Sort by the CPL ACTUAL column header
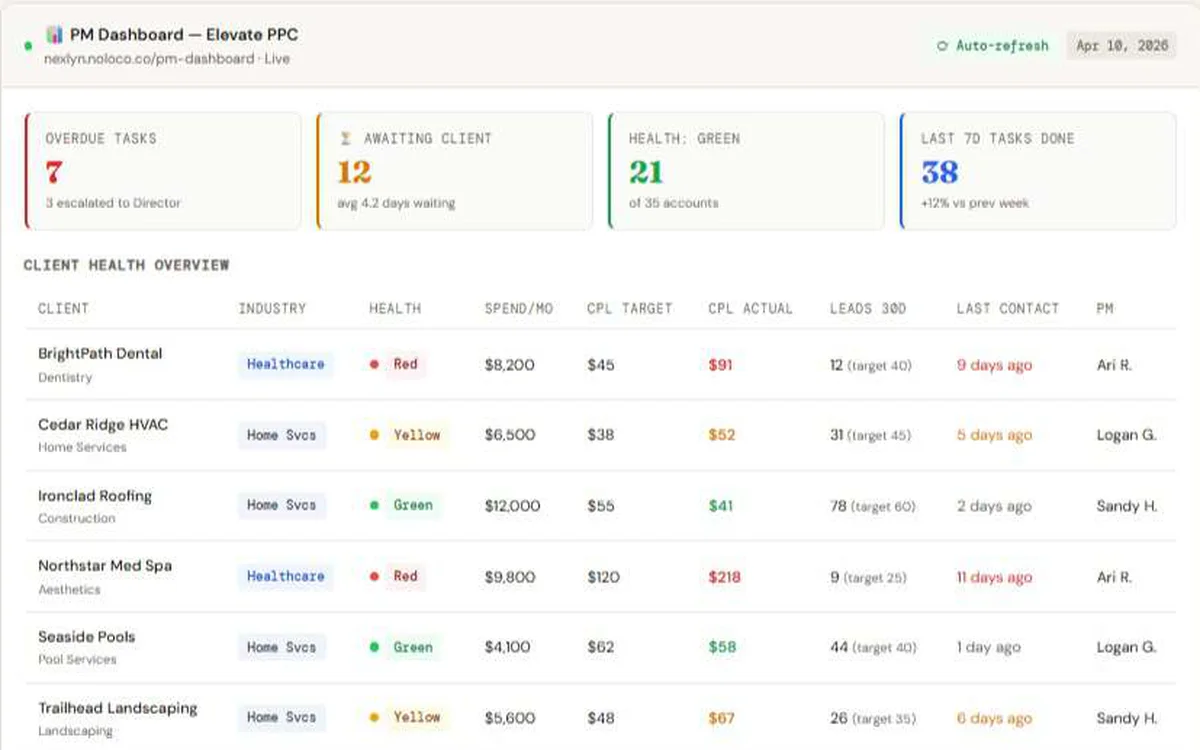This screenshot has height=750, width=1200. (750, 309)
